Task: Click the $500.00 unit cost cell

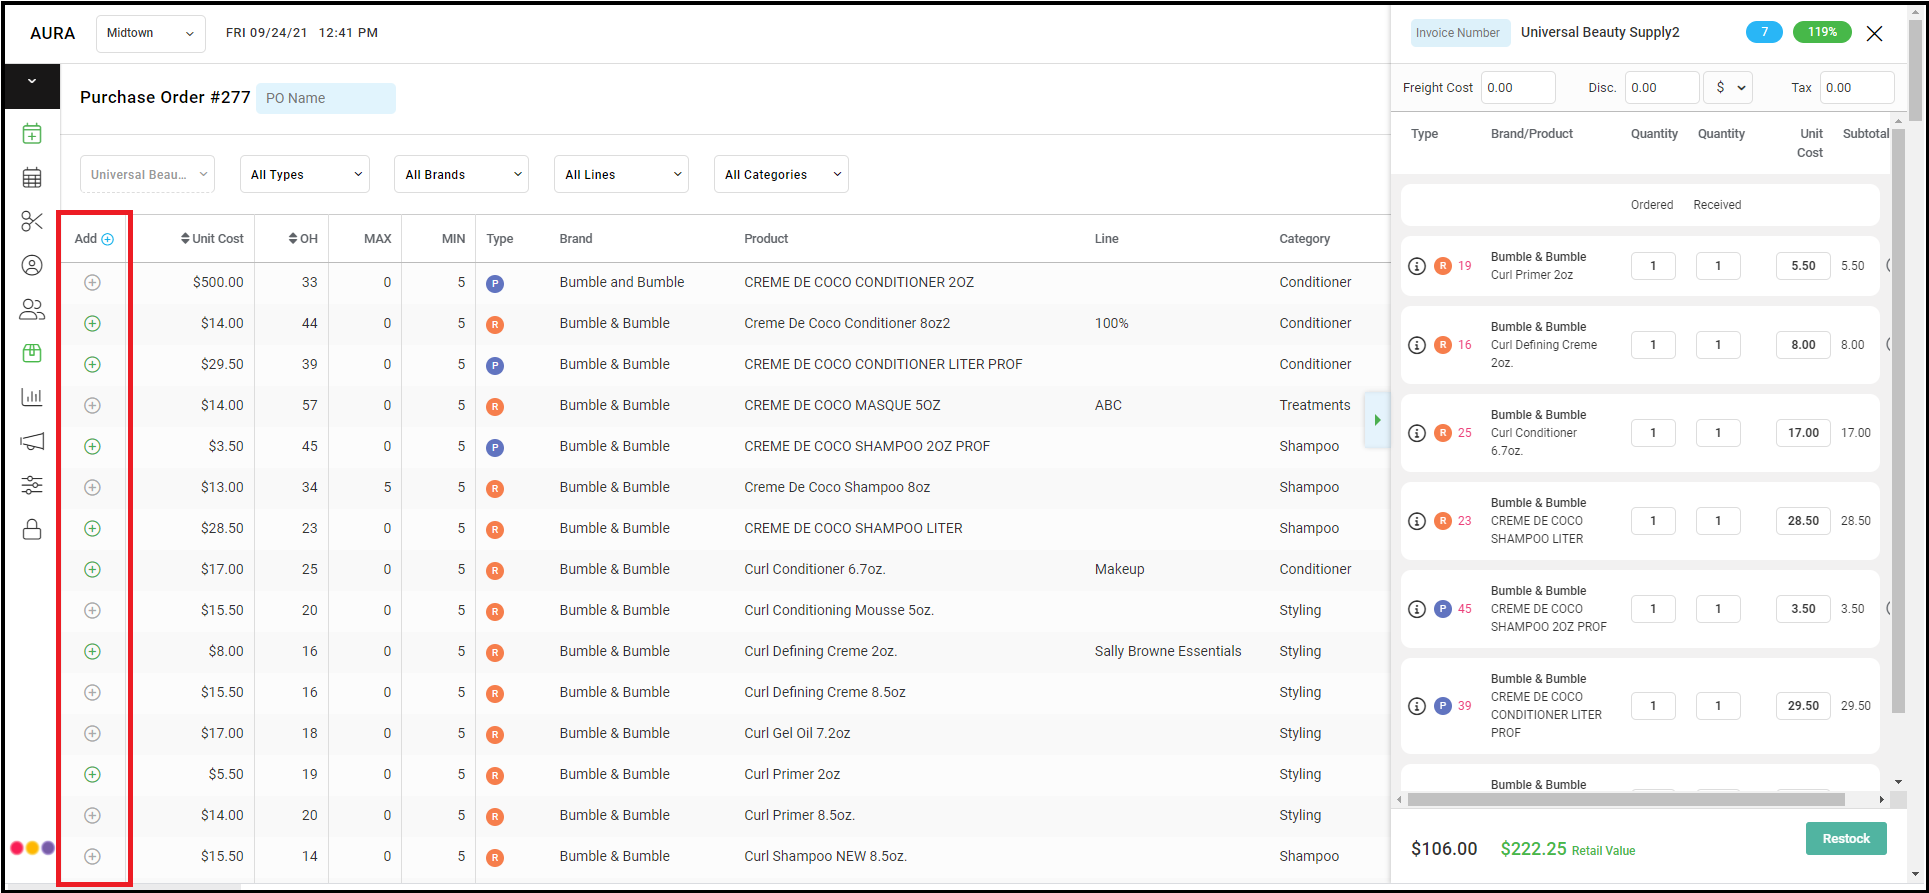Action: (x=218, y=283)
